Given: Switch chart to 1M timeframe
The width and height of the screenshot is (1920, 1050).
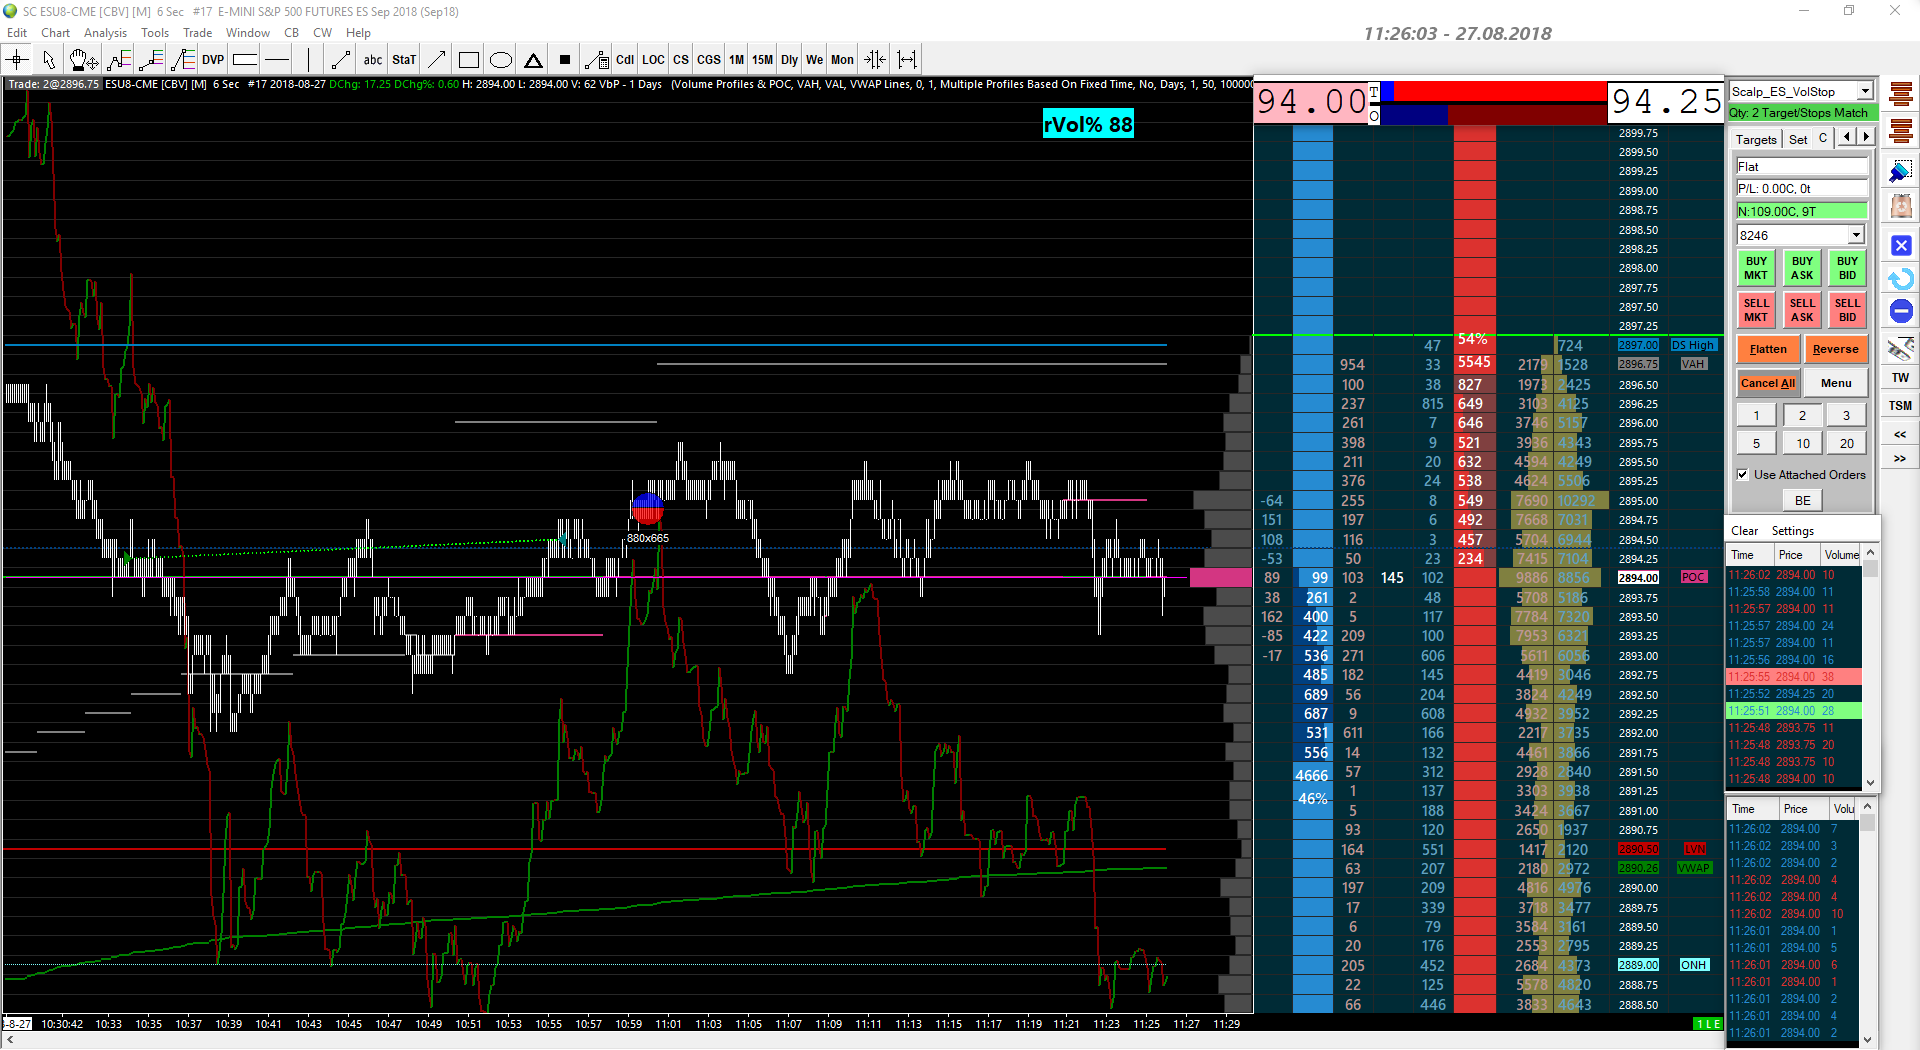Looking at the screenshot, I should click(x=736, y=60).
